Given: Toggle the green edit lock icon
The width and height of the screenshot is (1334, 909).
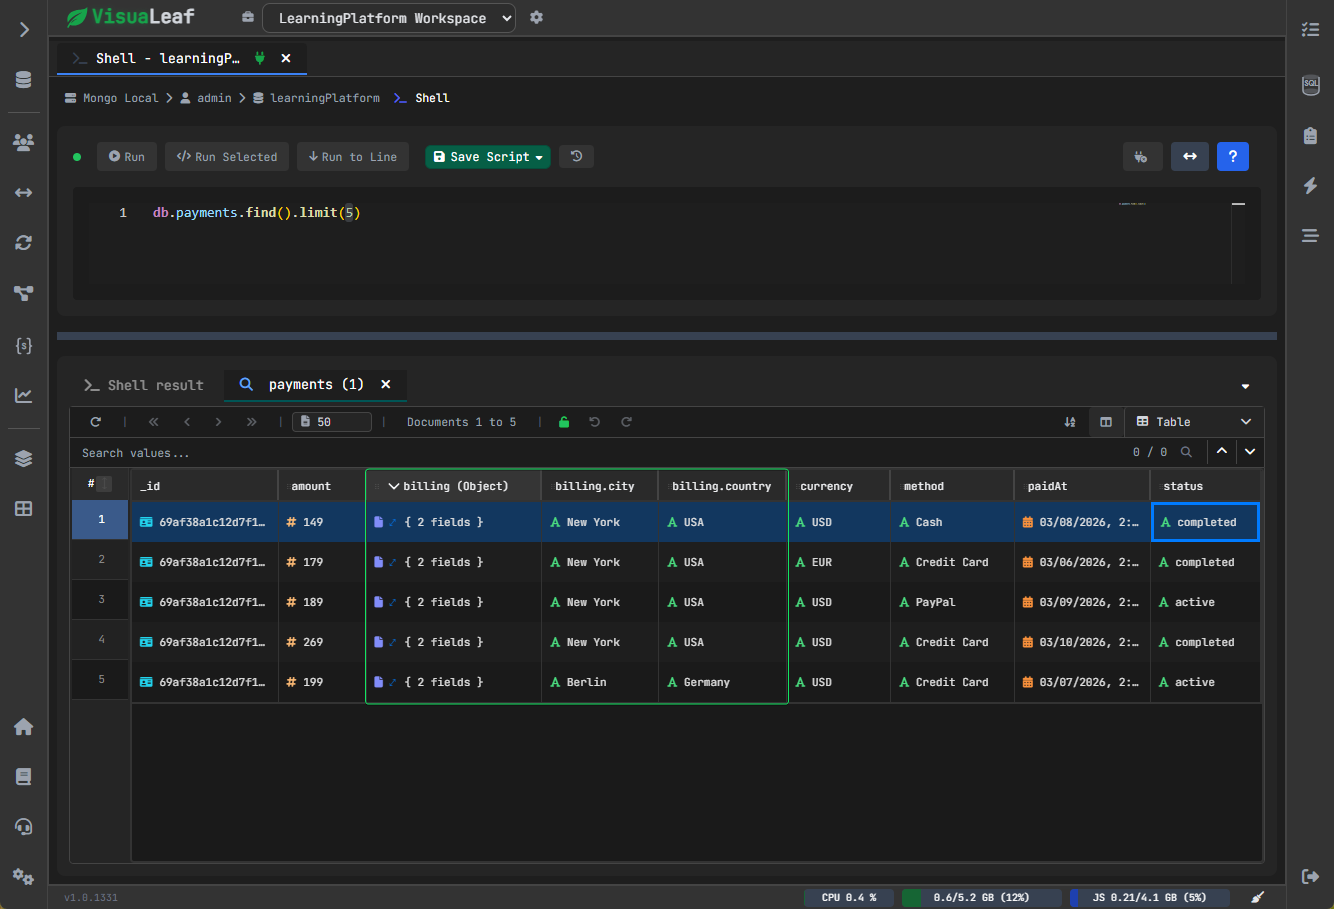Looking at the screenshot, I should point(564,422).
